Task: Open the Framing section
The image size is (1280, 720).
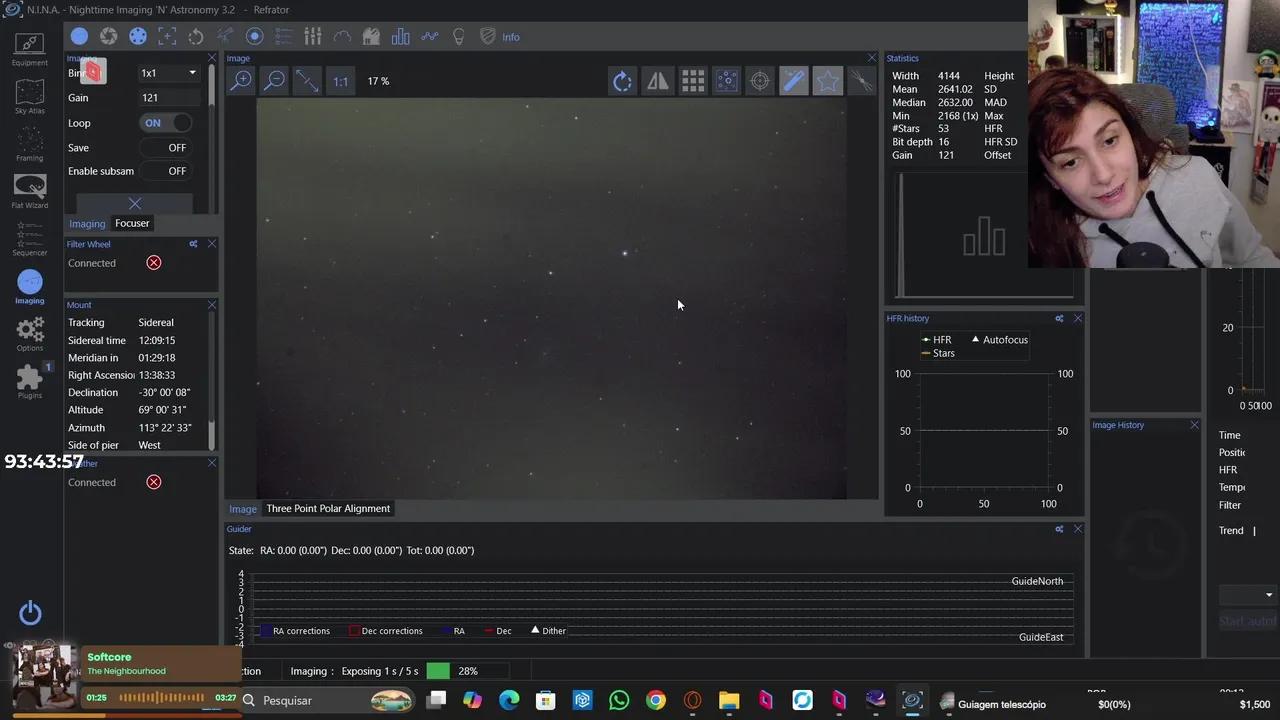Action: 29,144
